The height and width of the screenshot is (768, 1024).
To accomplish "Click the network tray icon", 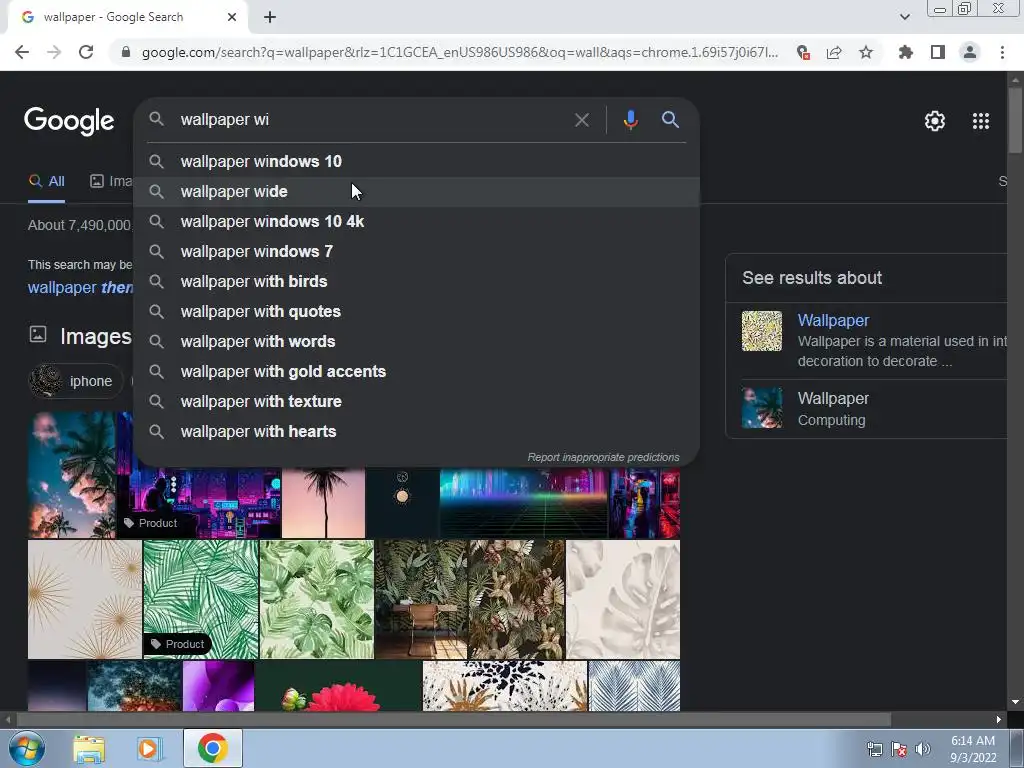I will pyautogui.click(x=874, y=749).
